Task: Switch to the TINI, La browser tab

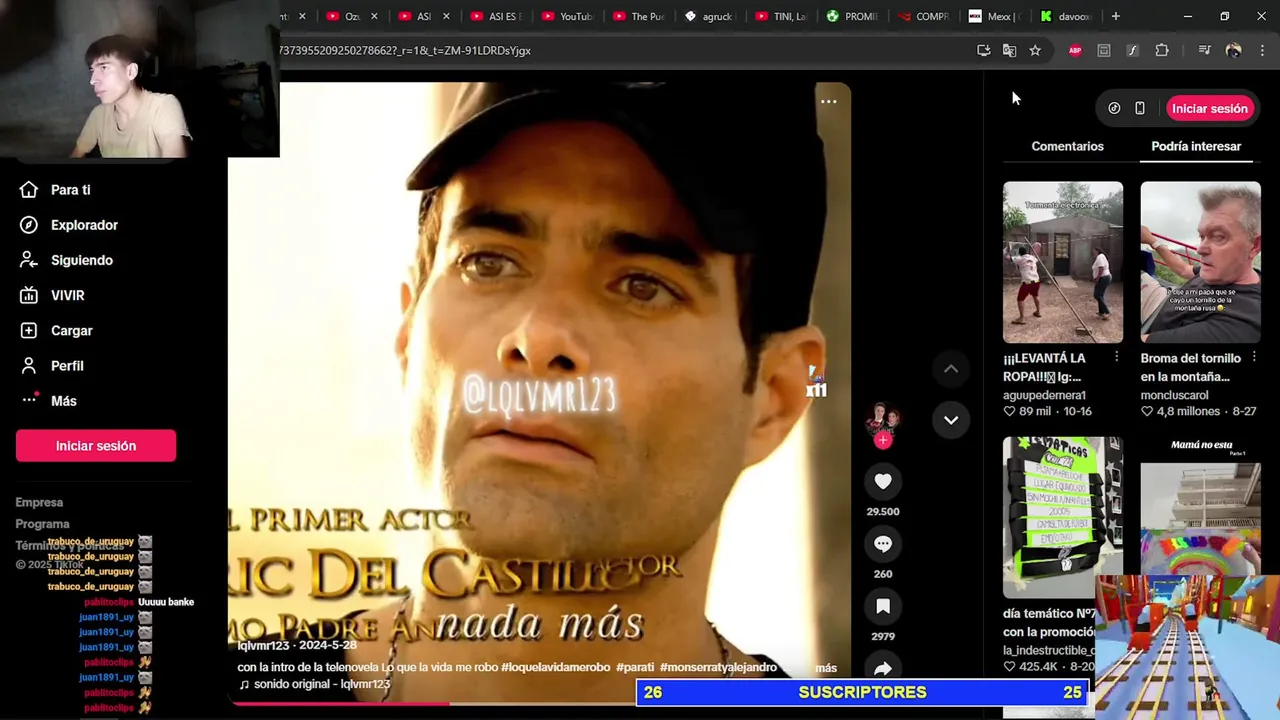Action: pyautogui.click(x=783, y=16)
